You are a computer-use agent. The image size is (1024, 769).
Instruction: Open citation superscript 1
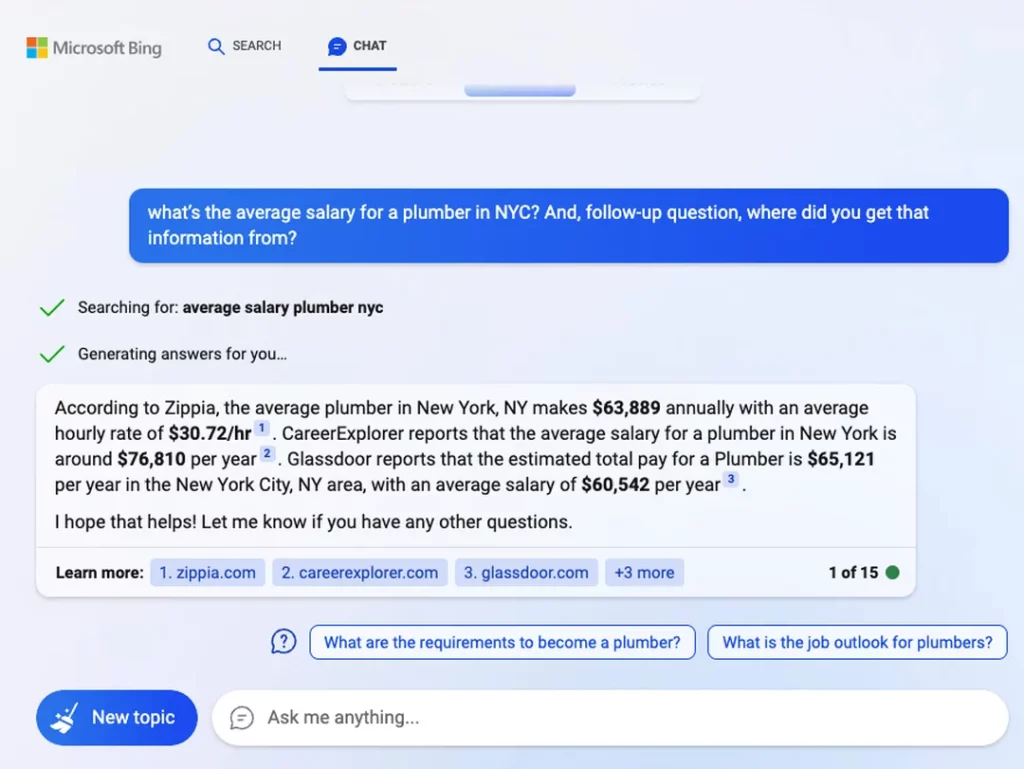pyautogui.click(x=261, y=428)
